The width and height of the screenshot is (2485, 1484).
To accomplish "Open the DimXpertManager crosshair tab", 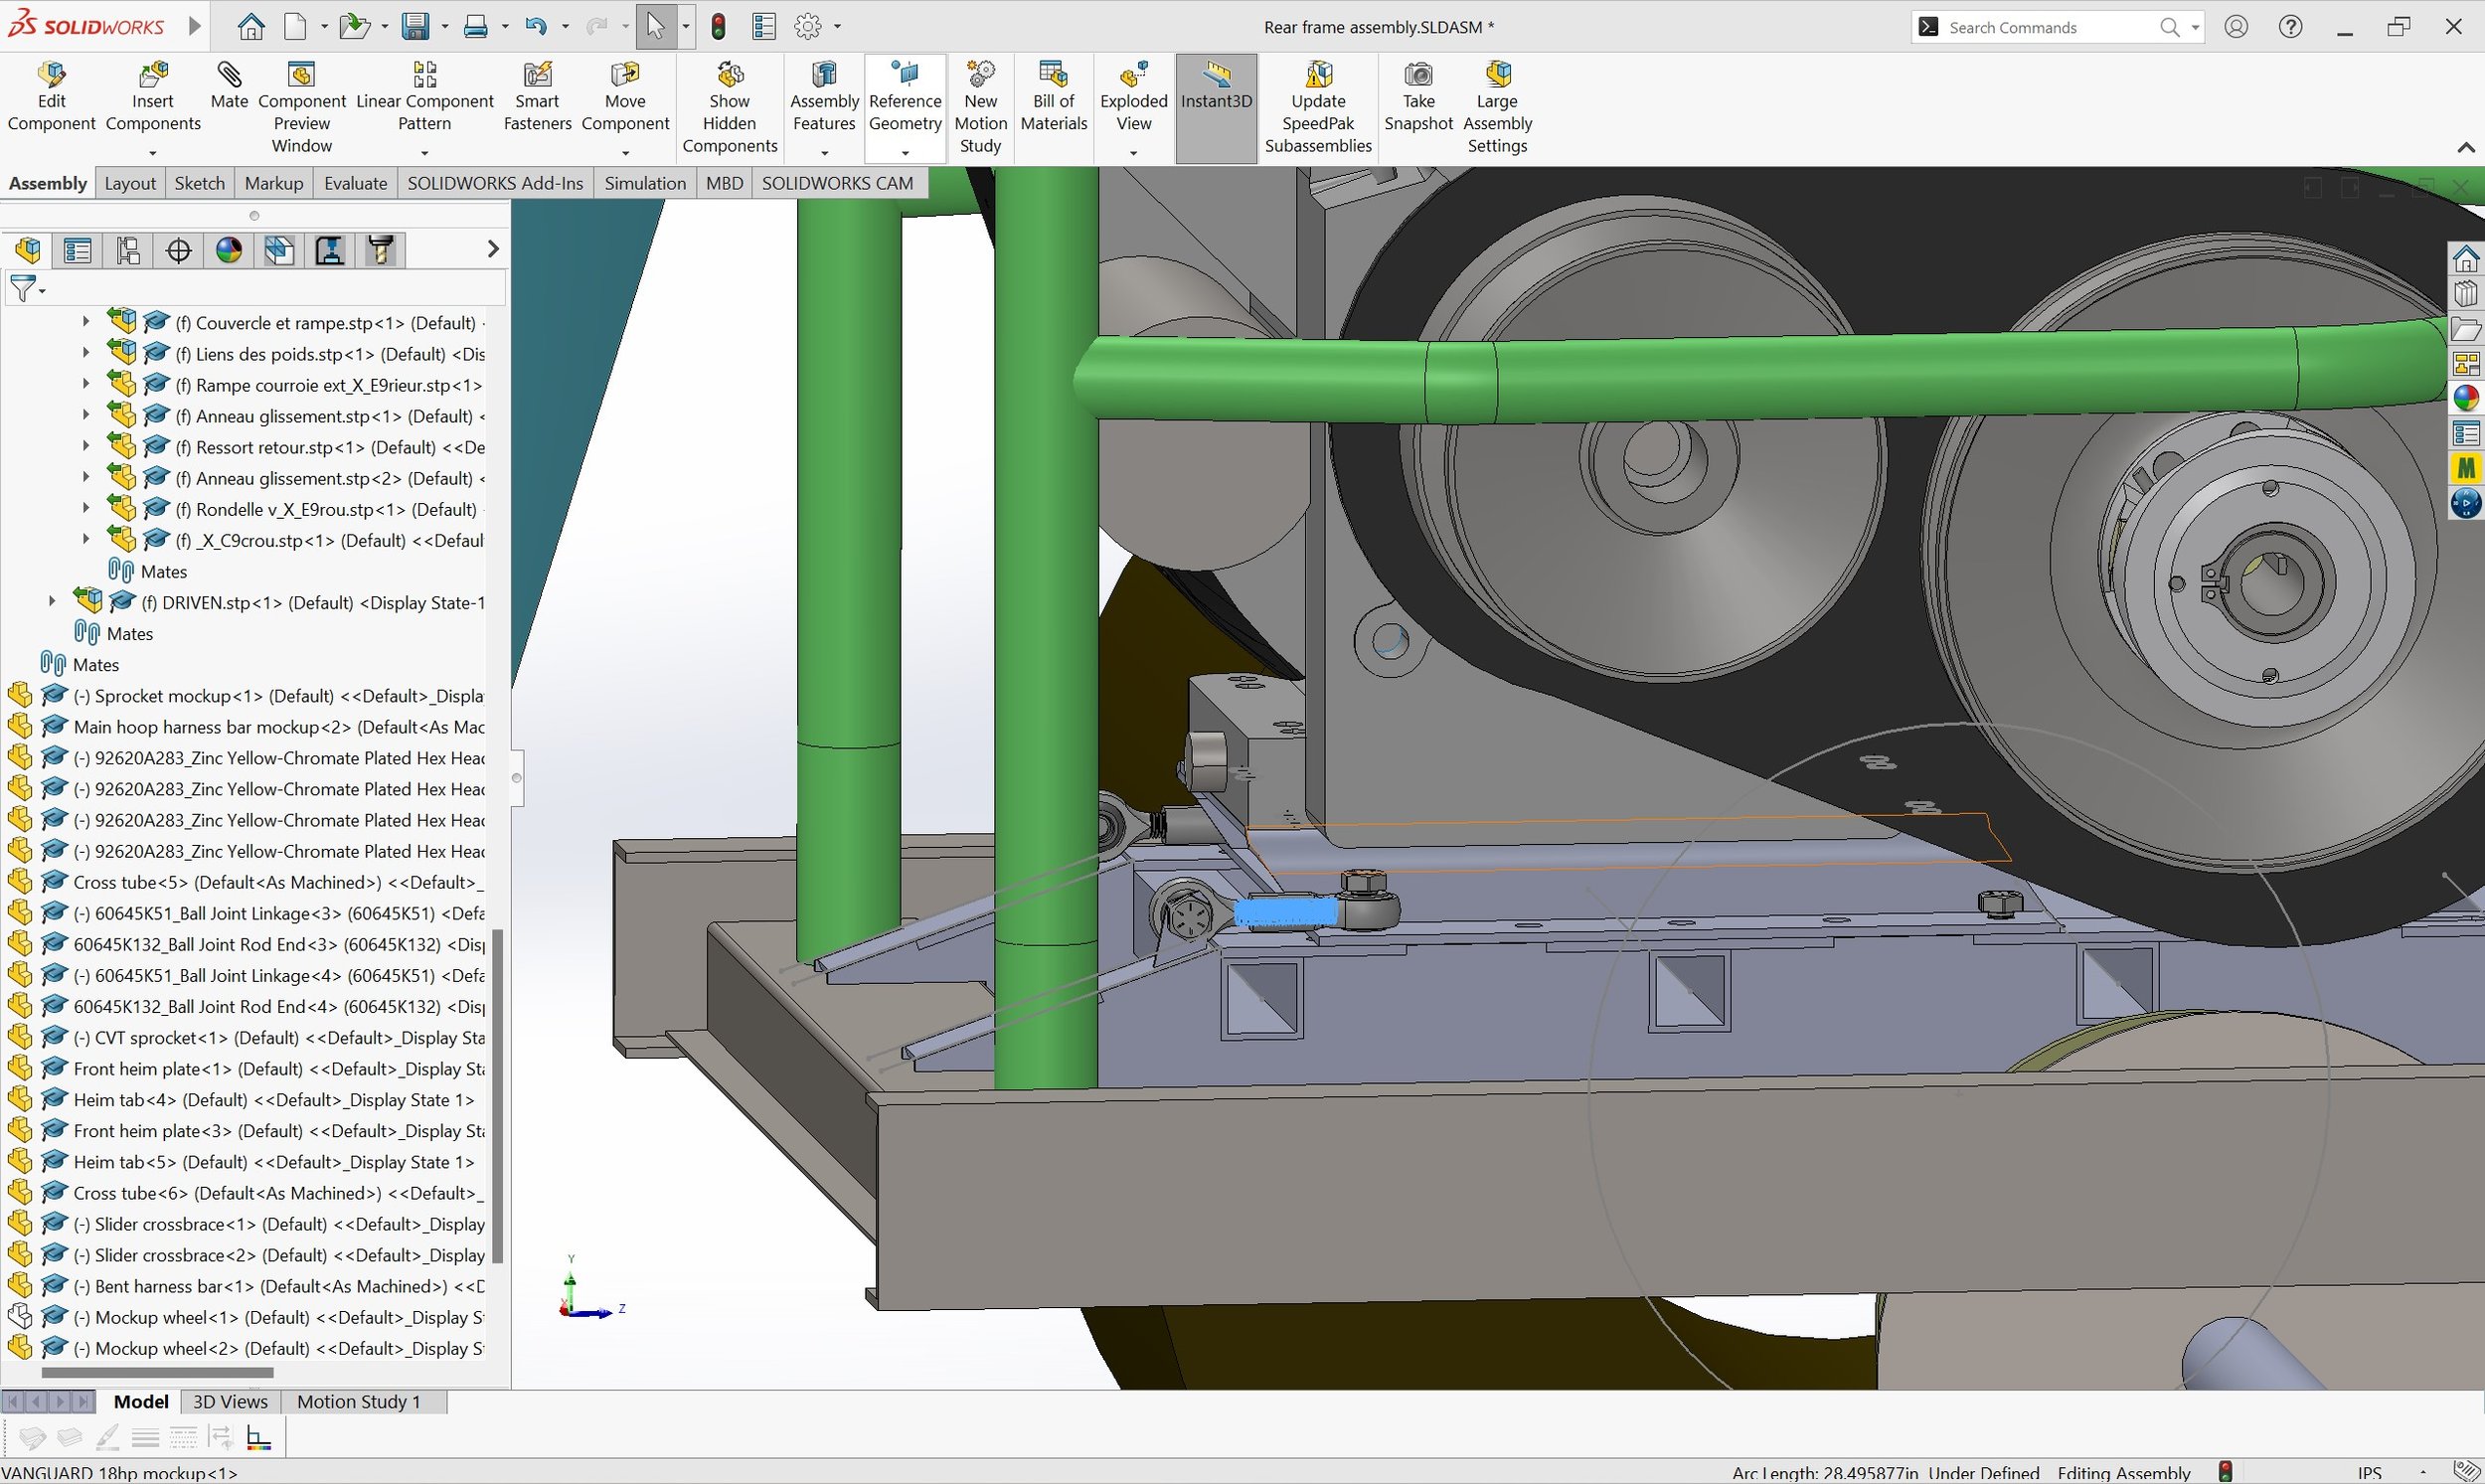I will [179, 250].
